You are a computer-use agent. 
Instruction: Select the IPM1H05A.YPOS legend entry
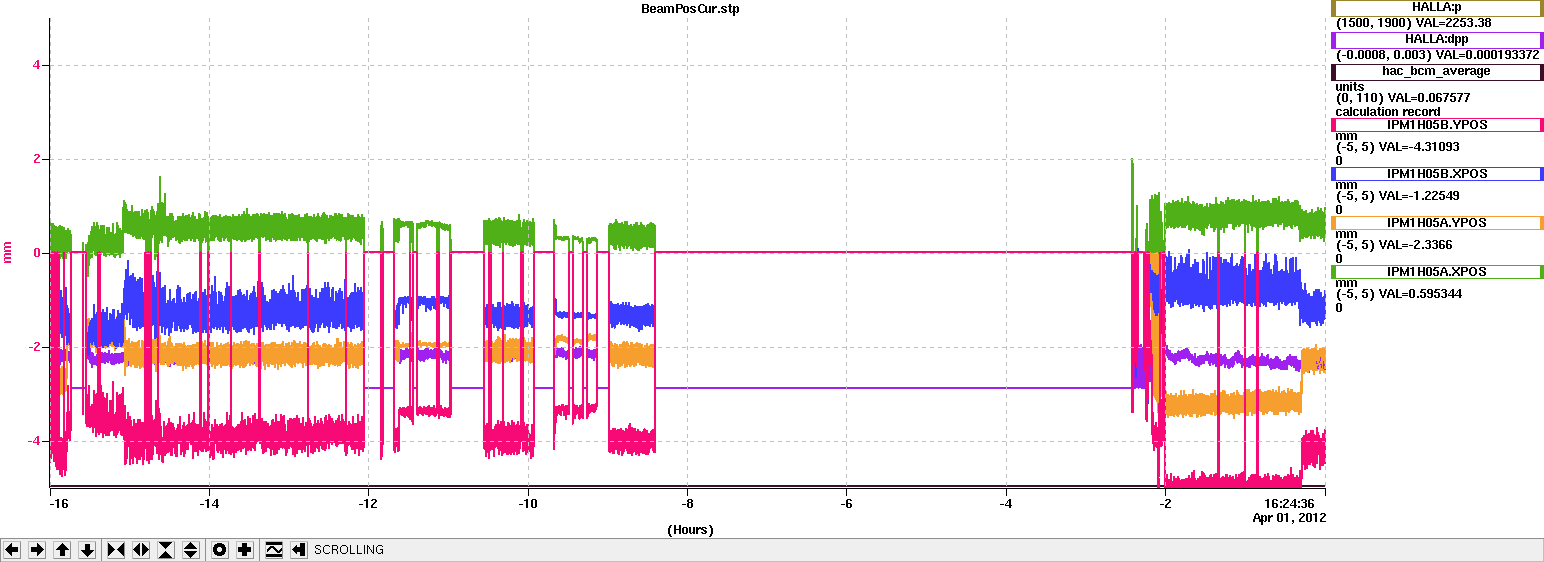[x=1437, y=223]
